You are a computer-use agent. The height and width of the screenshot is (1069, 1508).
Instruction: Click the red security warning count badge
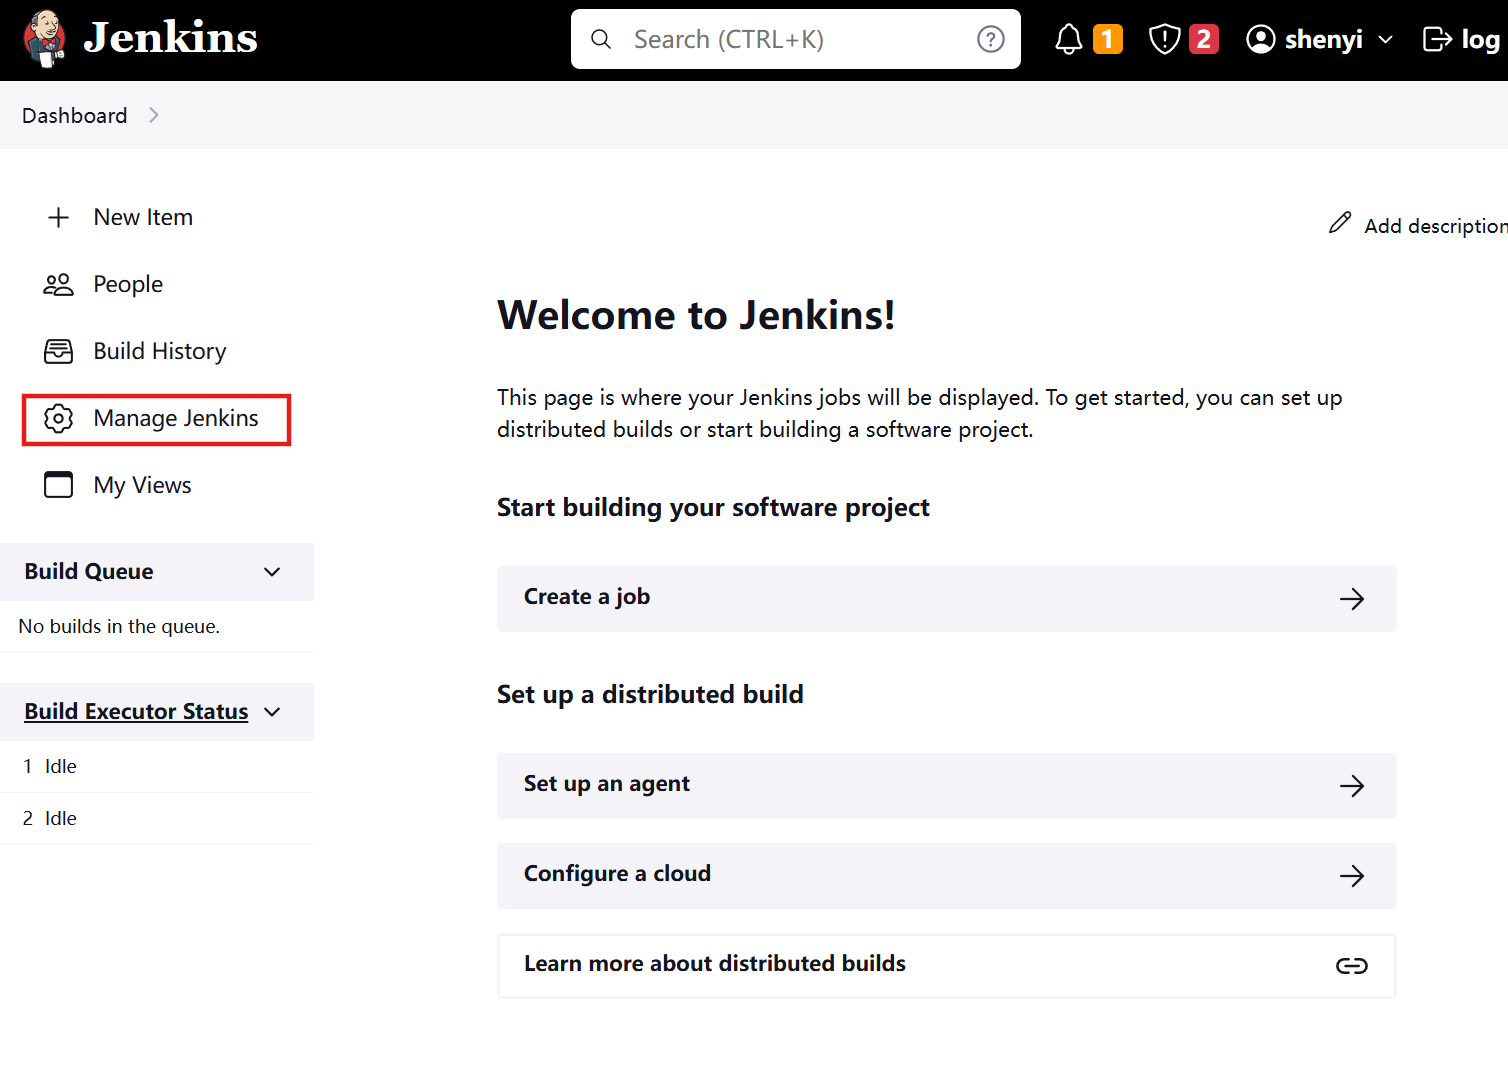[1204, 39]
